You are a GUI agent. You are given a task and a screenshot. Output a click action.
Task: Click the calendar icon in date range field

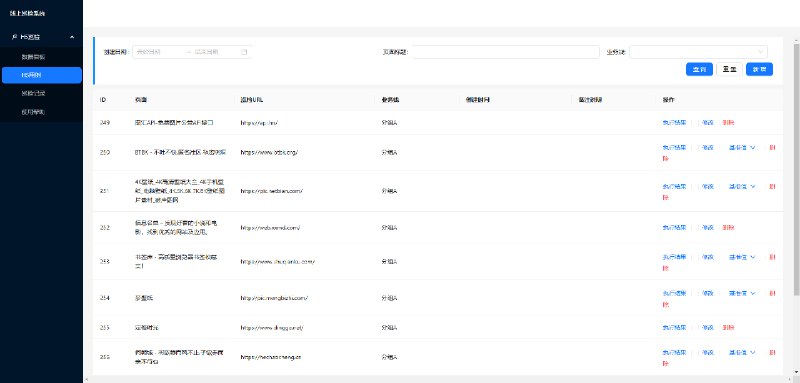244,52
